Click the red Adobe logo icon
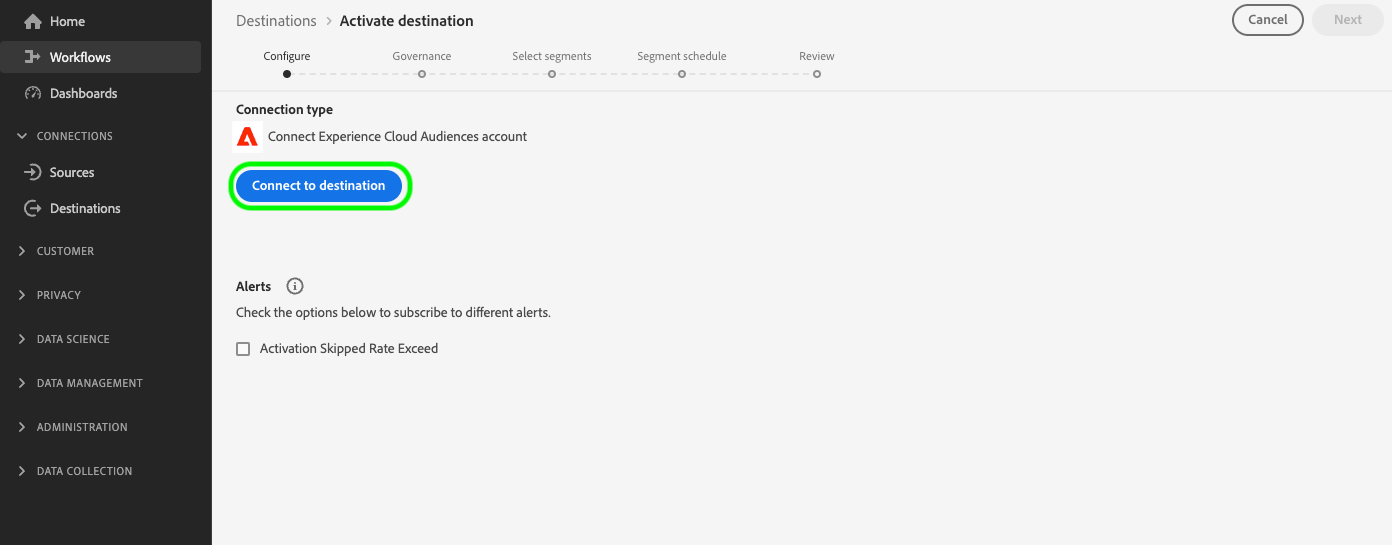The image size is (1392, 545). [x=247, y=136]
